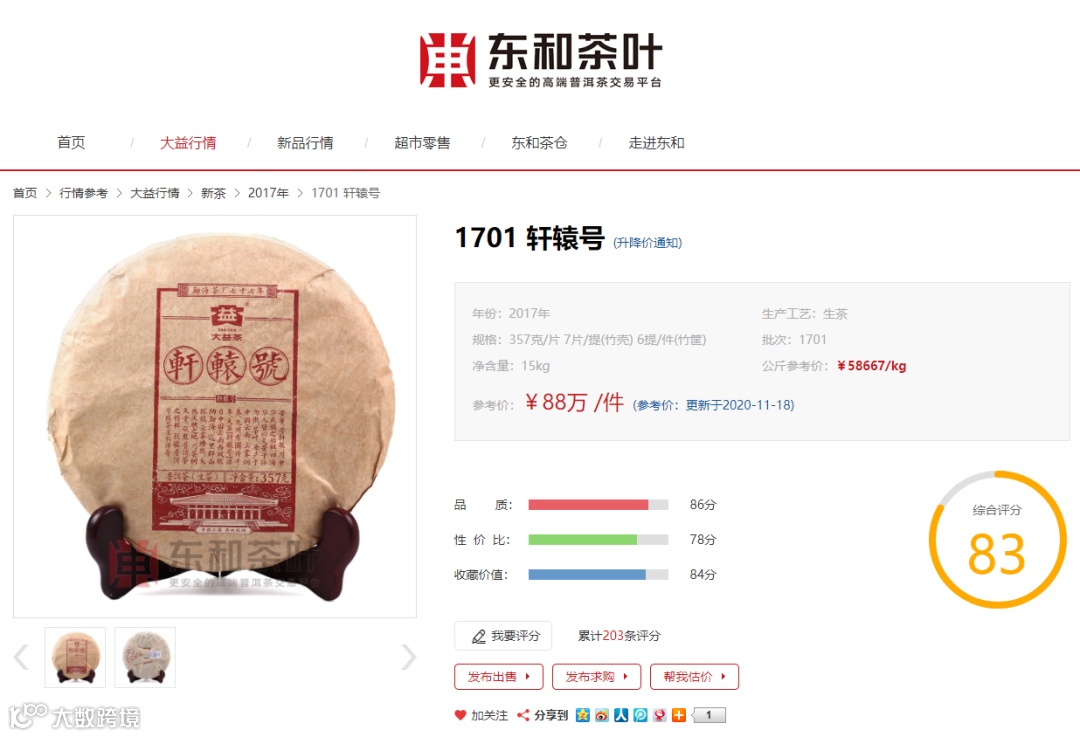Click the red heart 加关注 icon
The image size is (1080, 737).
(460, 715)
